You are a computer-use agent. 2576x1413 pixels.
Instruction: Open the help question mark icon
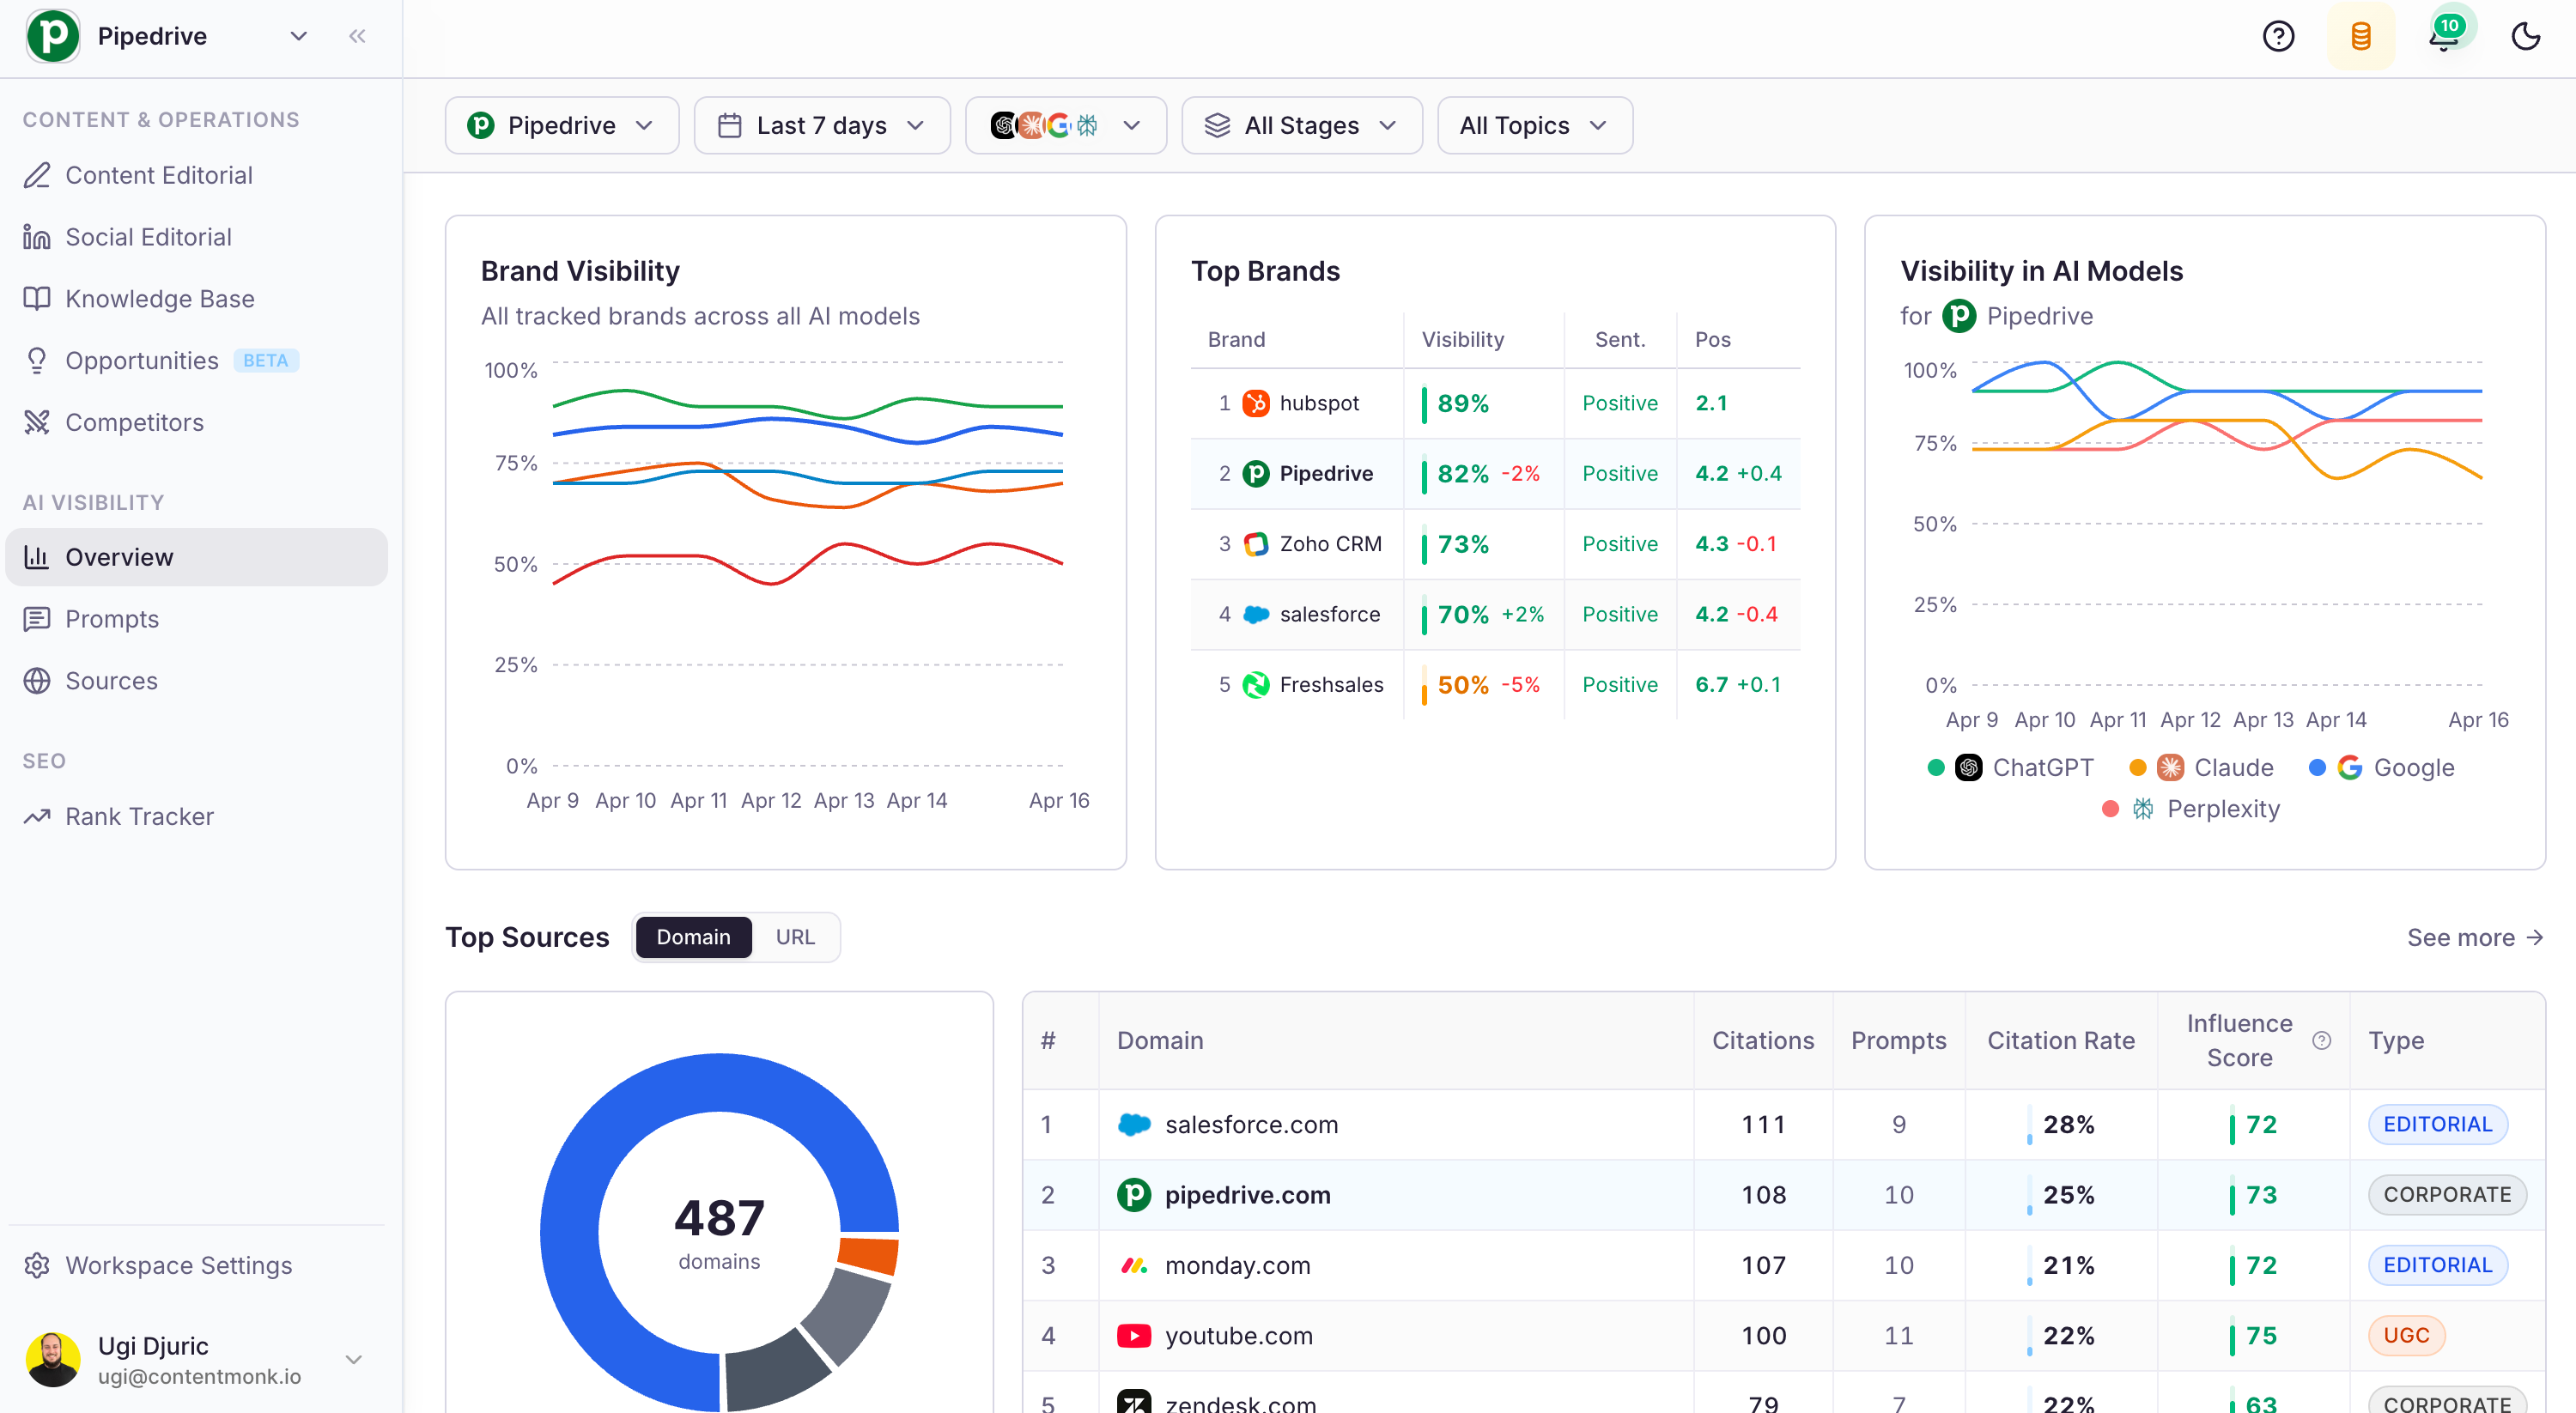(2277, 37)
